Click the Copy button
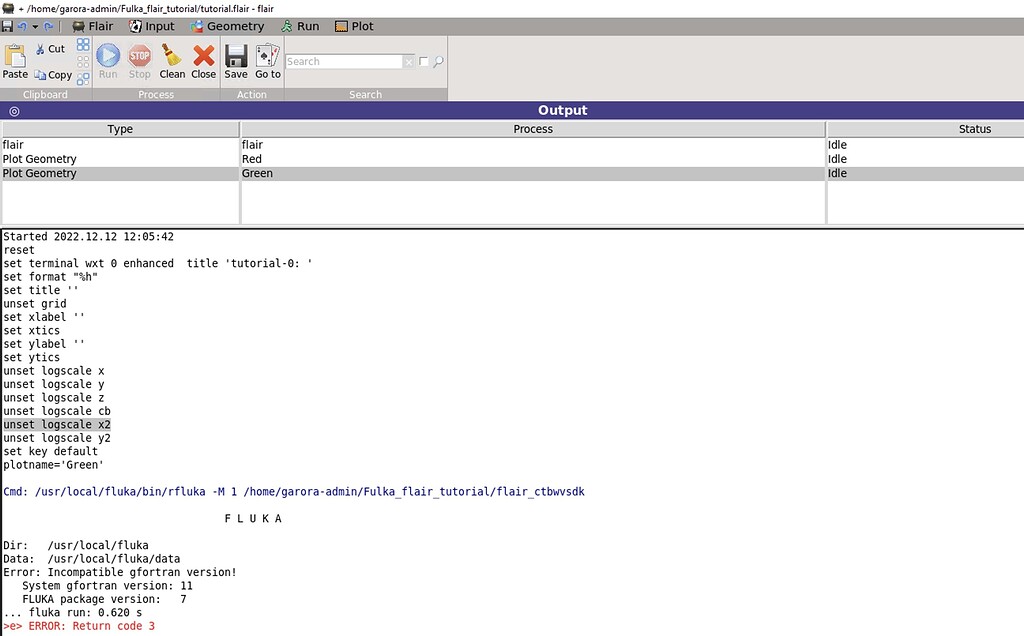This screenshot has height=636, width=1024. (53, 75)
